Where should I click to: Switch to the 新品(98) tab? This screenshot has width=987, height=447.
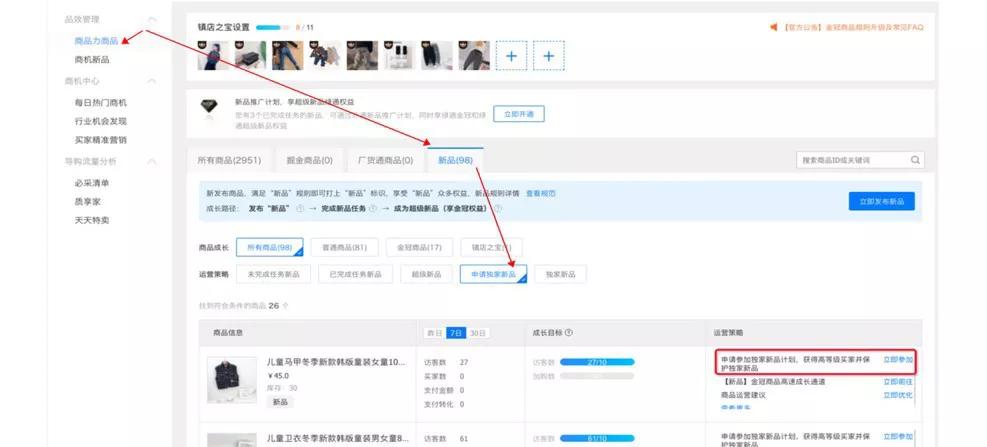455,160
